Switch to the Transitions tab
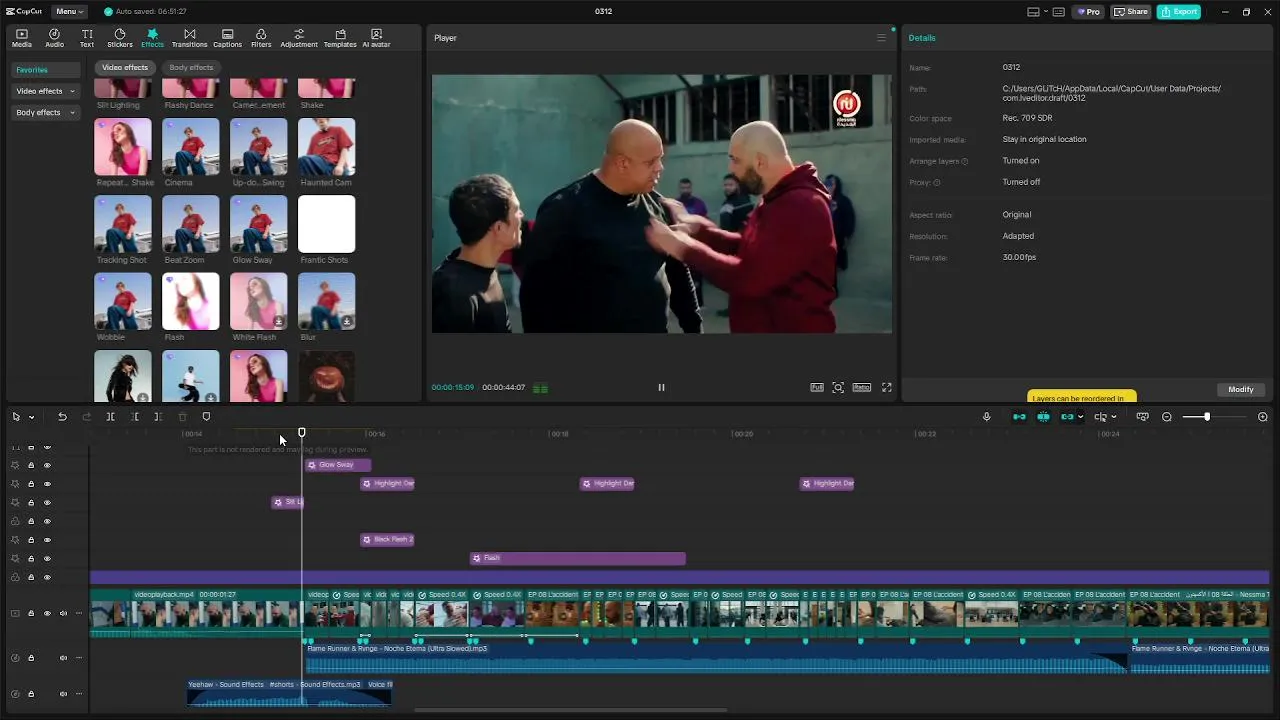Viewport: 1280px width, 720px height. pos(189,38)
